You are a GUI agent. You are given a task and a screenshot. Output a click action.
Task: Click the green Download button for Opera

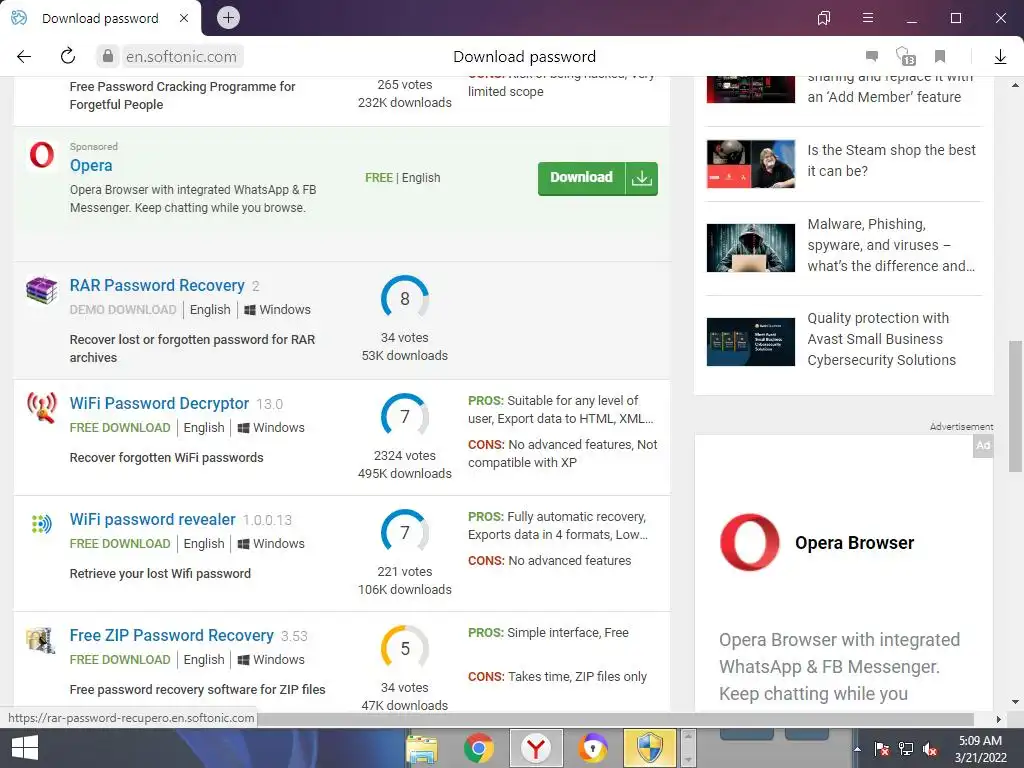598,178
